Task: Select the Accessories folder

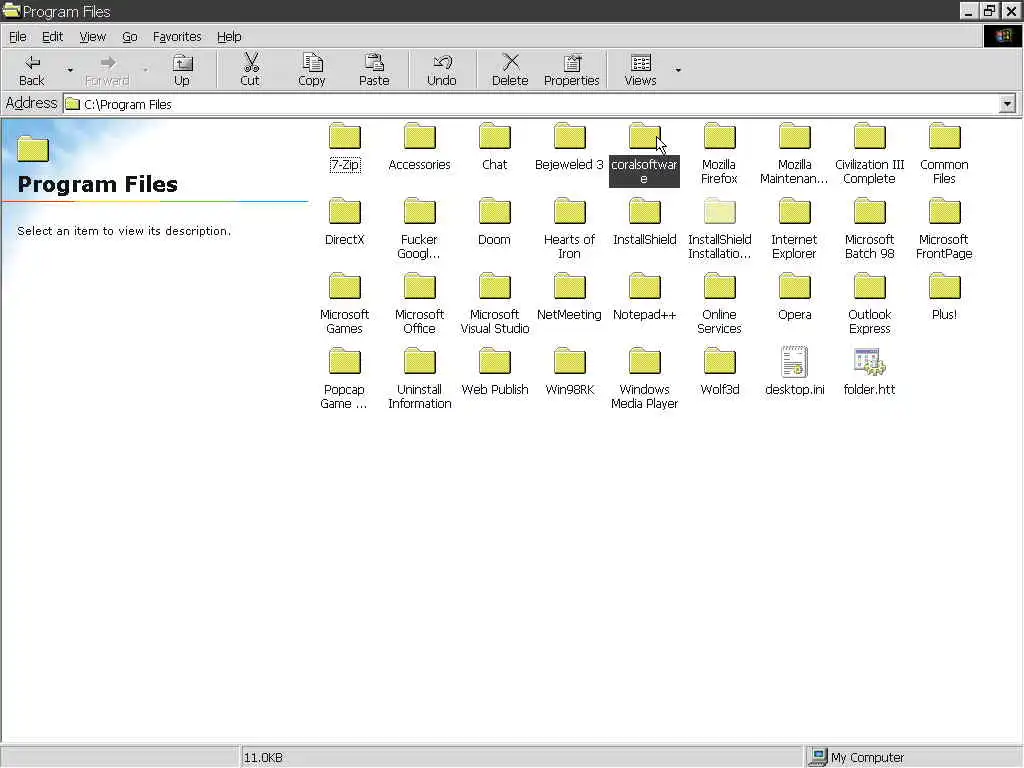Action: point(419,147)
